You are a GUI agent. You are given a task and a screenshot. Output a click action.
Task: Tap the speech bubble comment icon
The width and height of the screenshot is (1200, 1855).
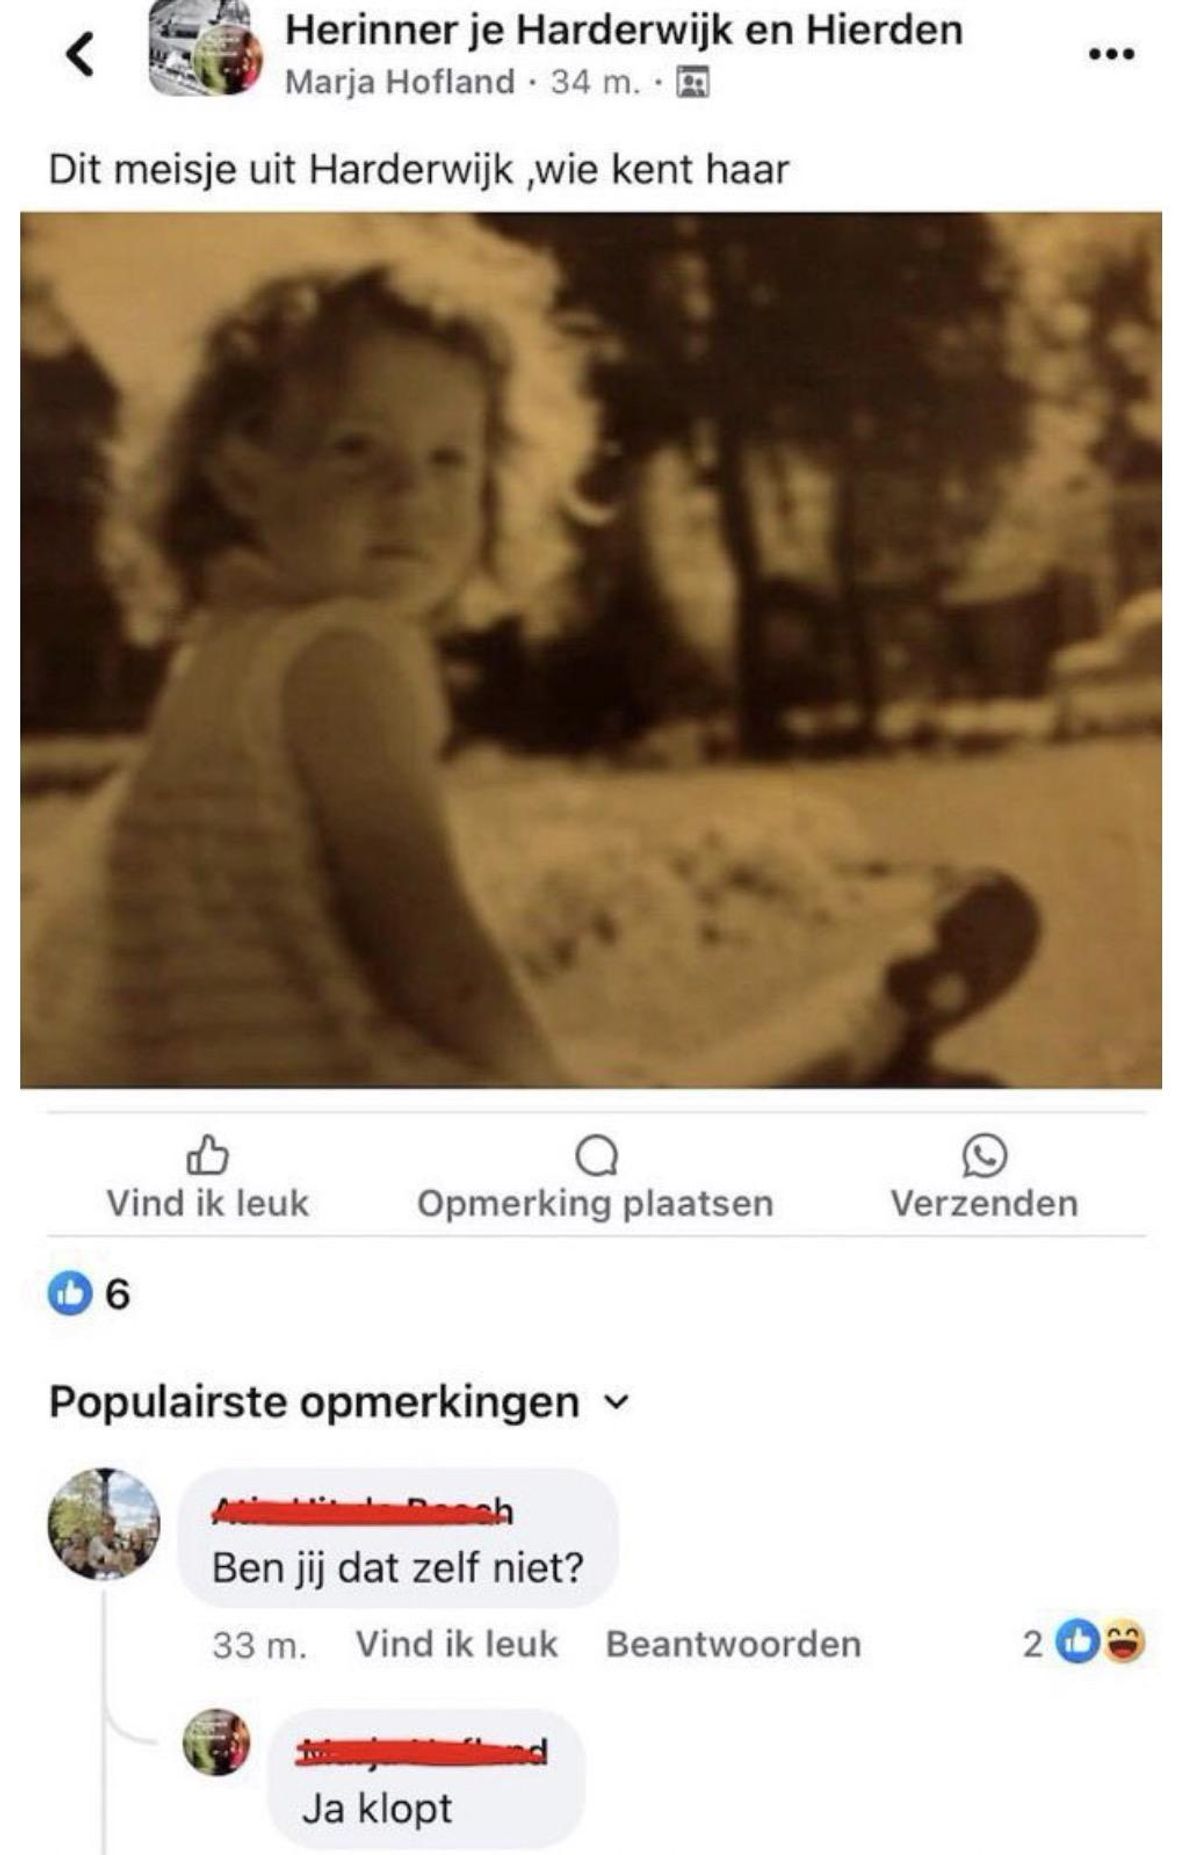pyautogui.click(x=596, y=1157)
